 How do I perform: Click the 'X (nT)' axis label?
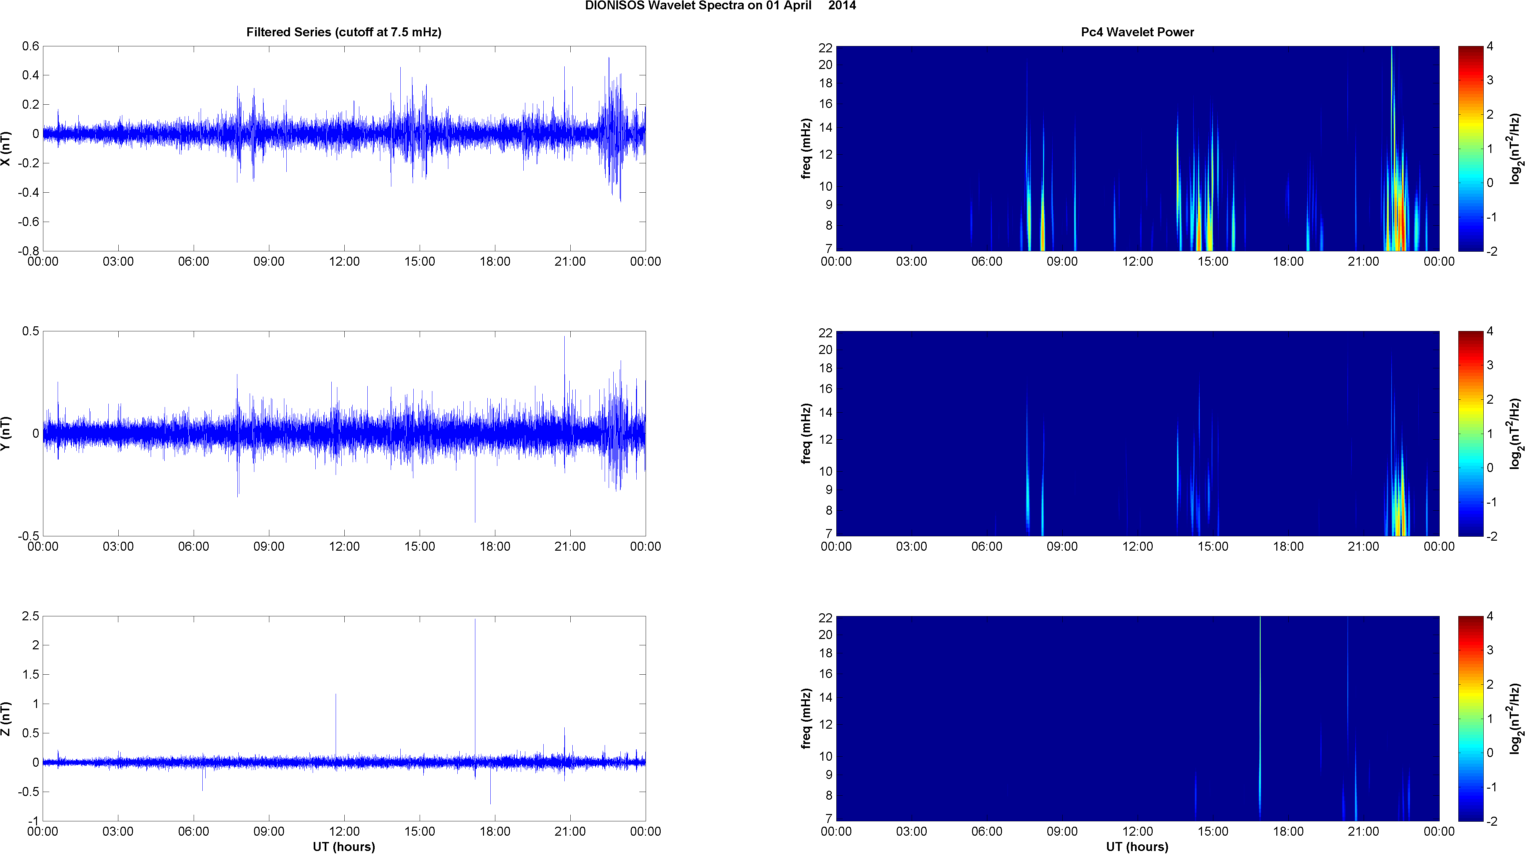click(x=7, y=148)
